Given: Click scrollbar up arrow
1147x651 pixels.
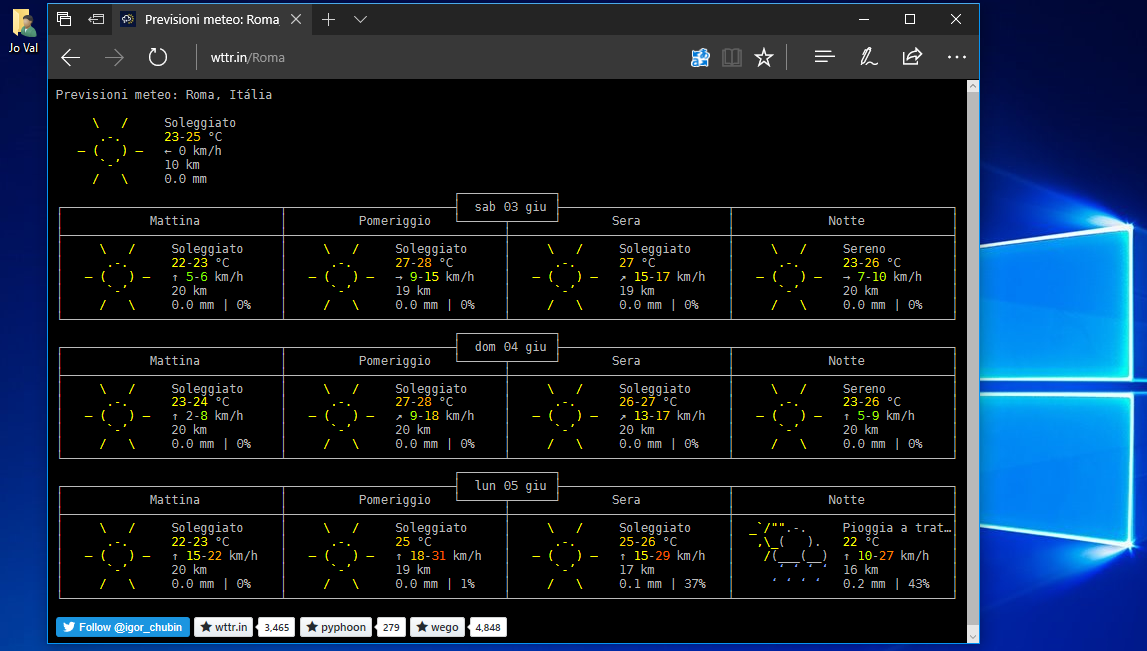Looking at the screenshot, I should point(973,86).
